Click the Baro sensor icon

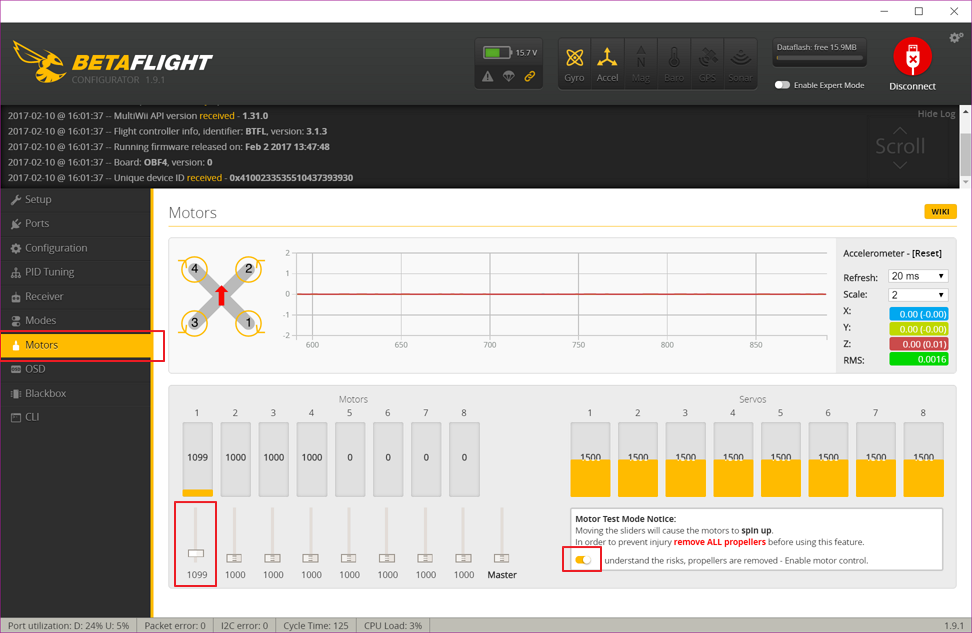(674, 58)
